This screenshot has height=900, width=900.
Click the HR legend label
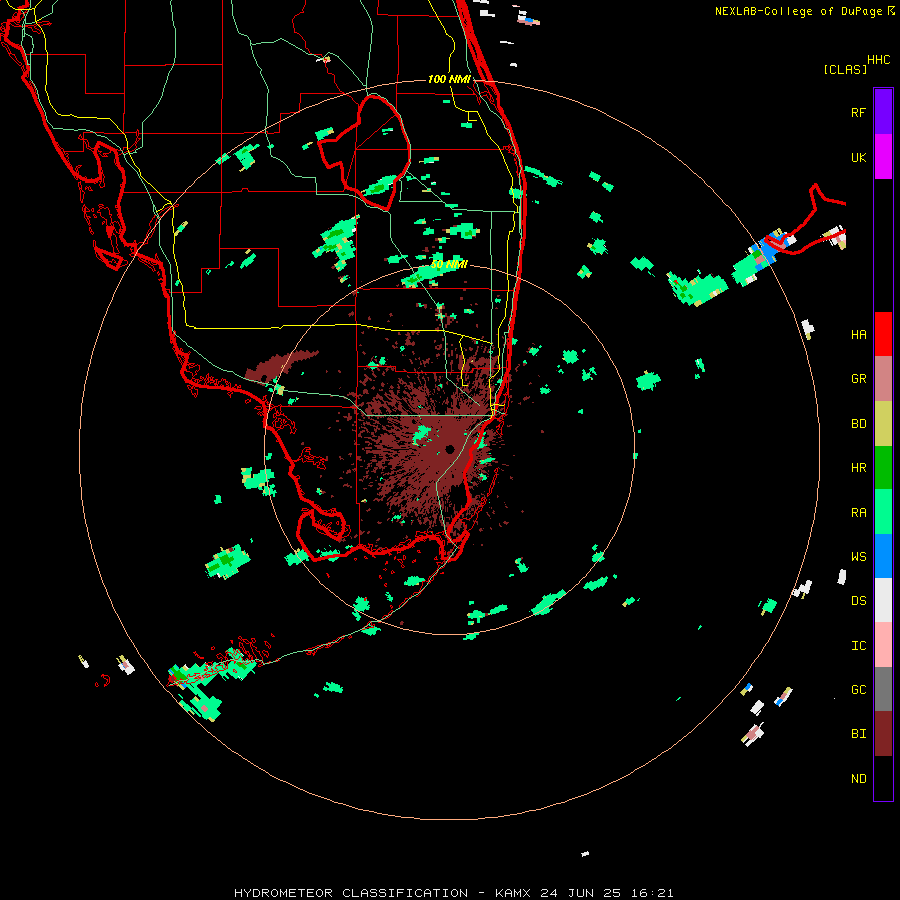click(858, 468)
